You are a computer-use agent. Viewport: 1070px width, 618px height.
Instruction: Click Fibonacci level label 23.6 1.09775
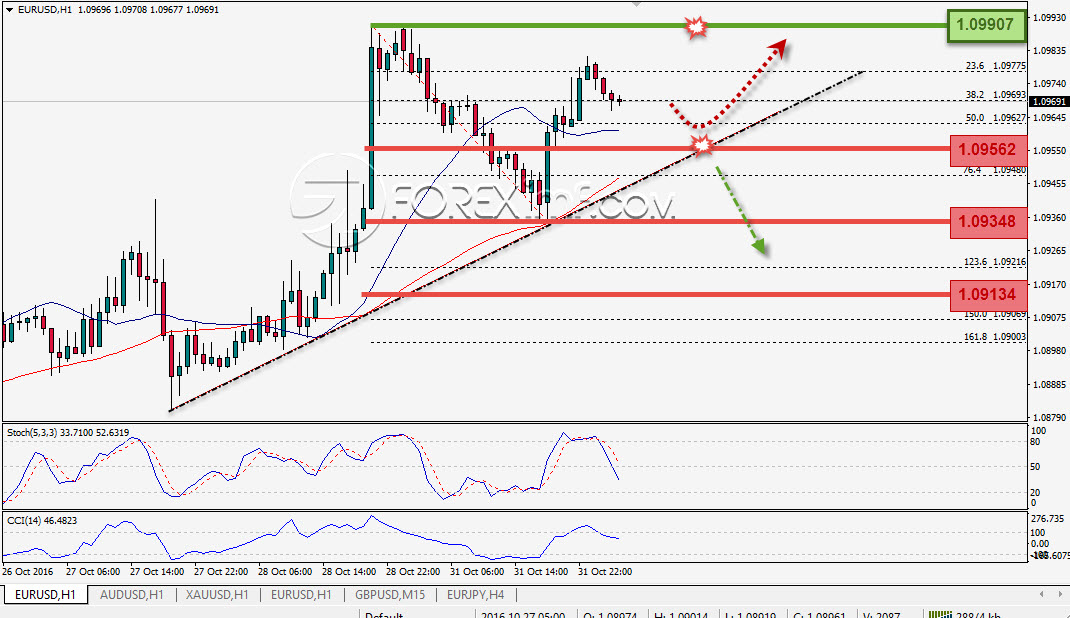(x=996, y=66)
